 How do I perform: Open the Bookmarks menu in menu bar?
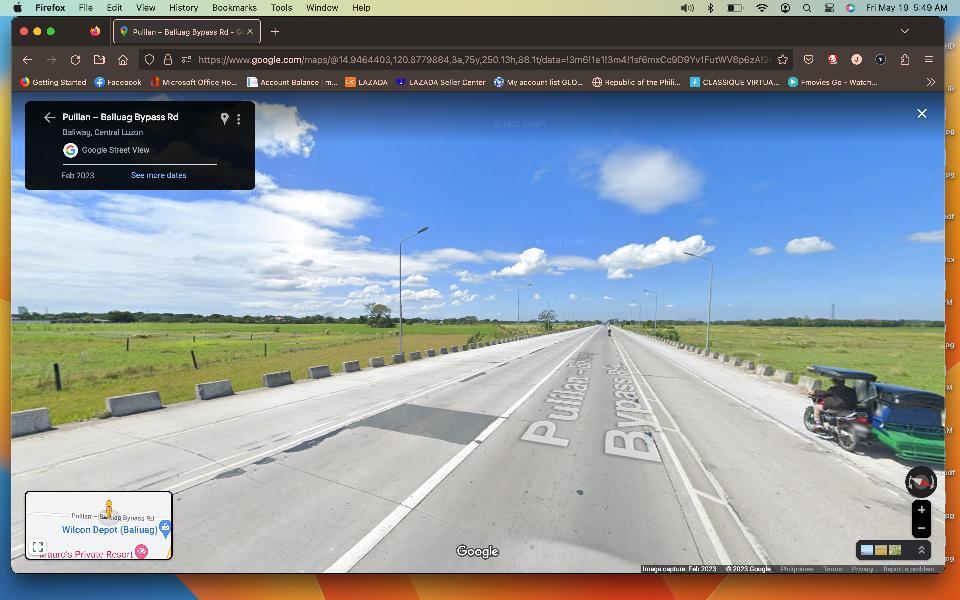(x=234, y=7)
